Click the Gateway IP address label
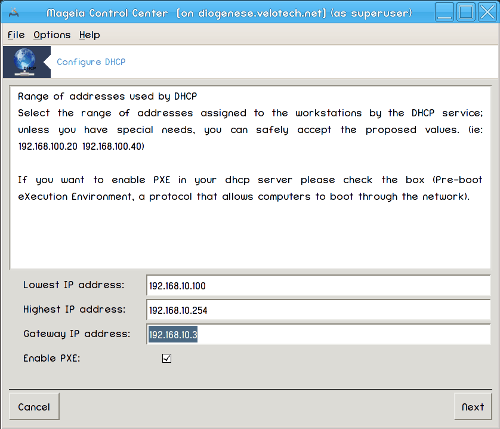 point(77,334)
